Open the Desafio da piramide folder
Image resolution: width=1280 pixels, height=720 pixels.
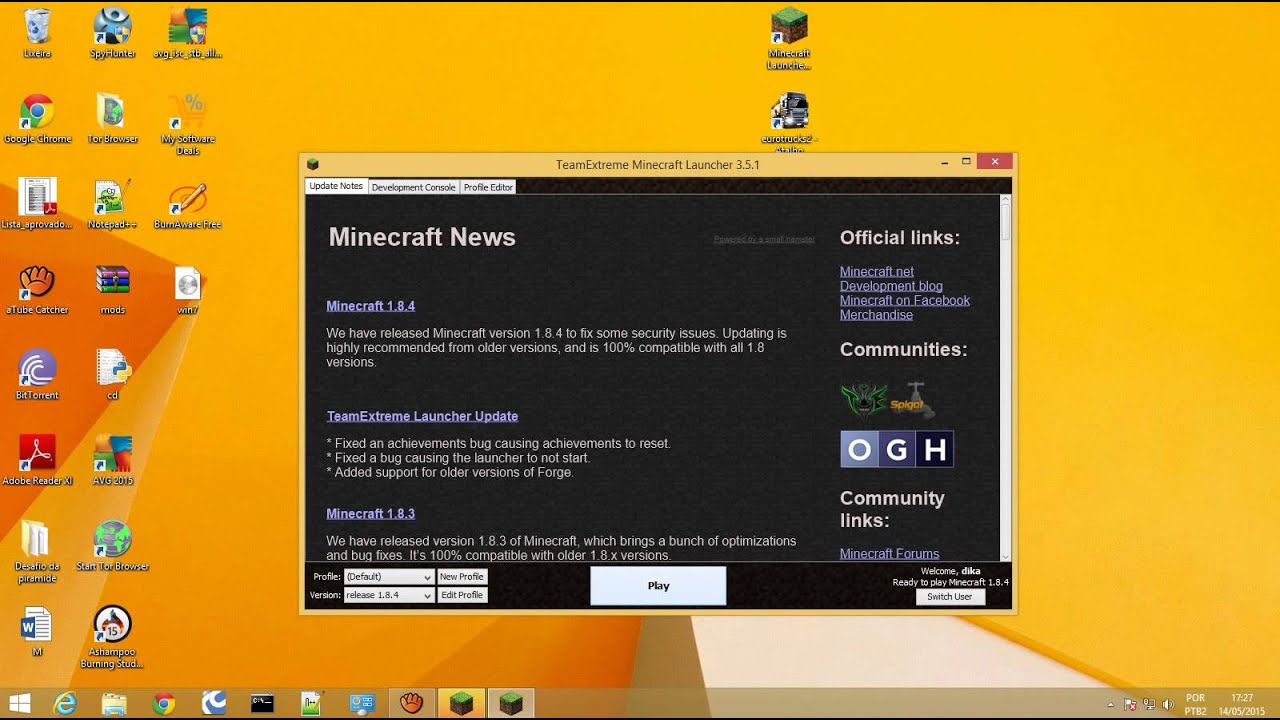37,552
